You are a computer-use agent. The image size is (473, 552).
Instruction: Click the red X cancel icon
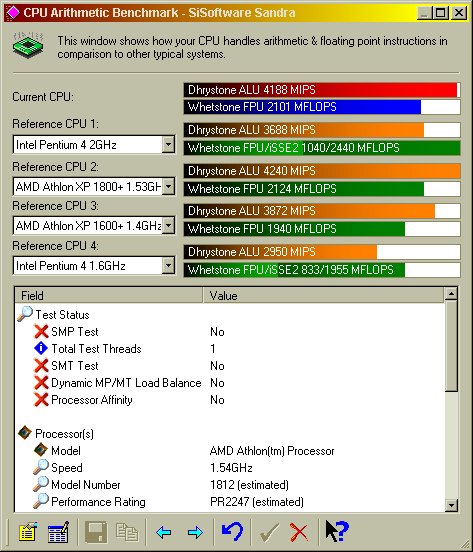[x=298, y=532]
